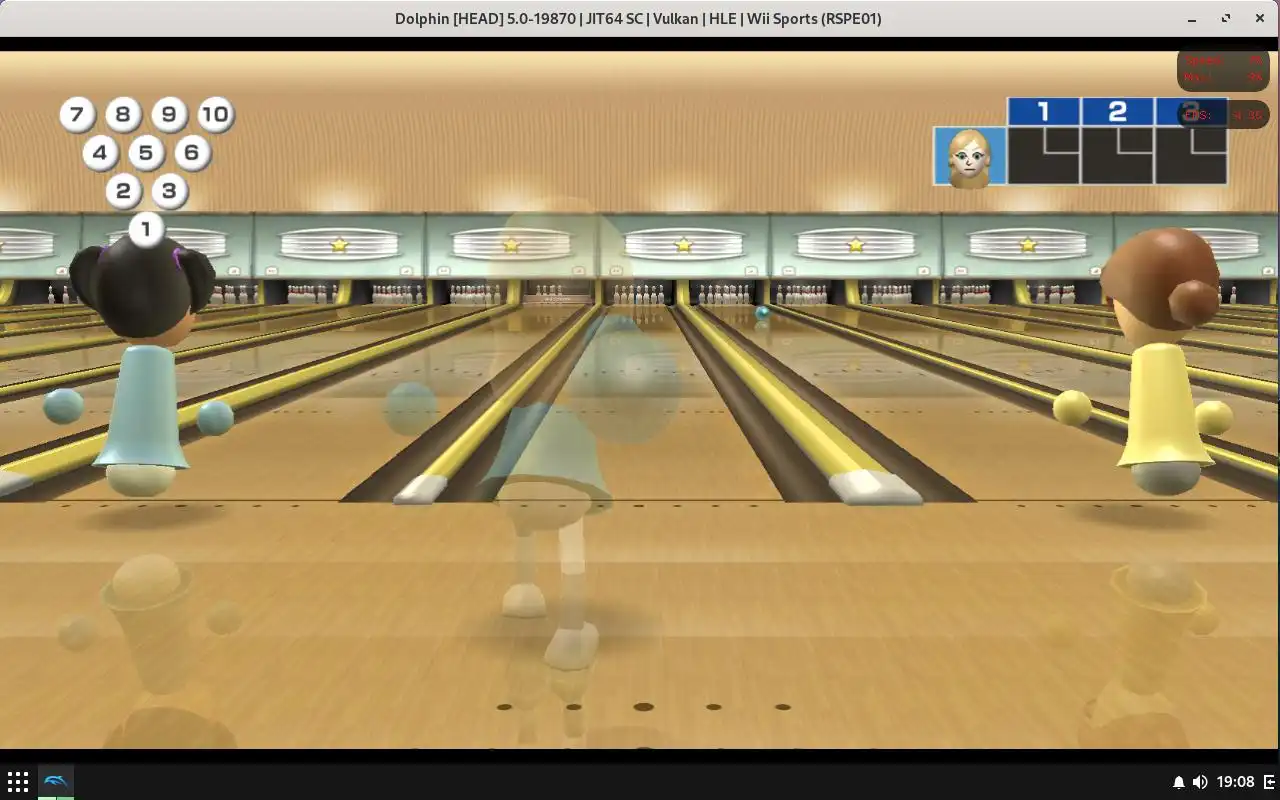Screen dimensions: 1280x800
Task: Minimize the Dolphin window
Action: [x=1192, y=19]
